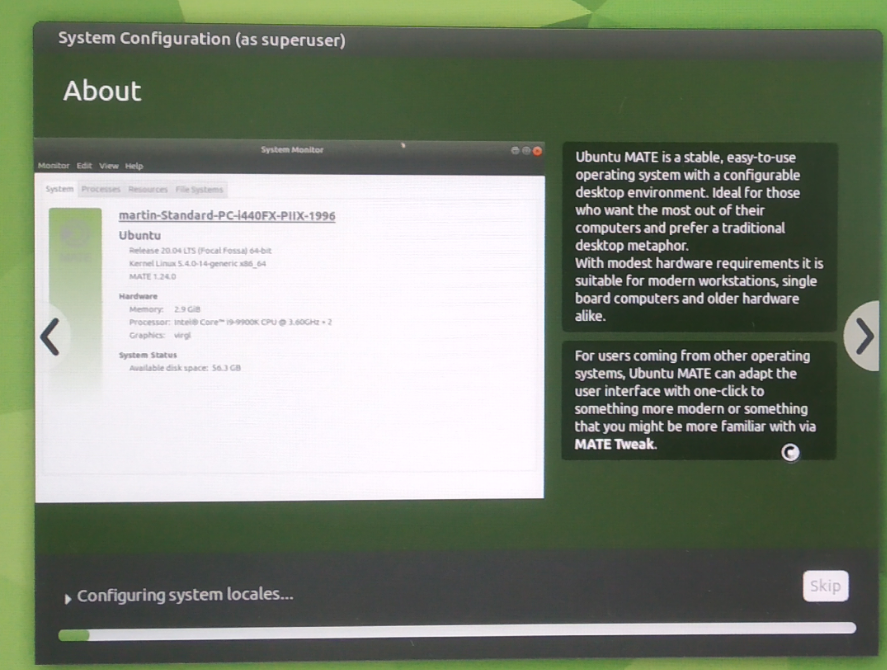This screenshot has width=887, height=670.
Task: Click the System Monitor screenshot preview
Action: tap(290, 320)
